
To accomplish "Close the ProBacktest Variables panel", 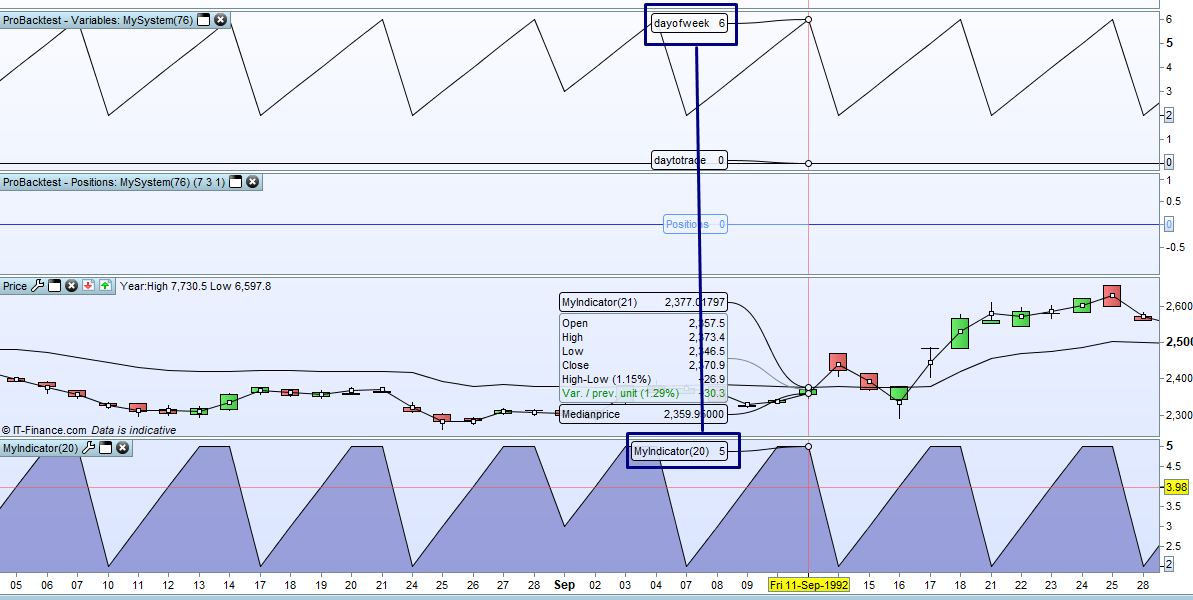I will 221,21.
